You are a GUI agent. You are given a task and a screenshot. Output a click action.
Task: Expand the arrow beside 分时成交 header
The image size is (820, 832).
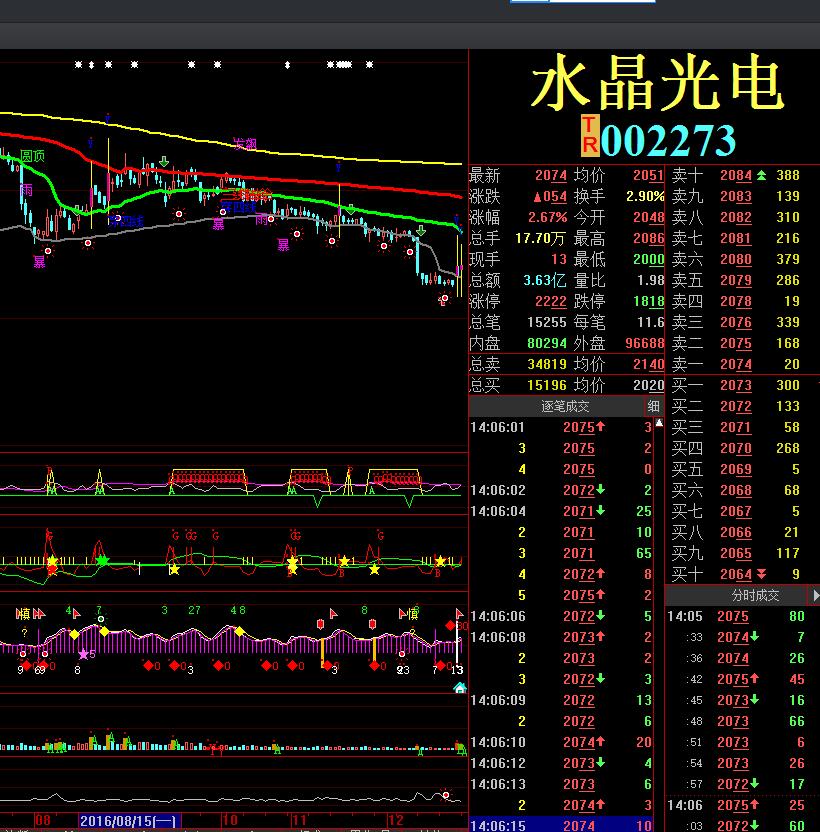coord(816,595)
